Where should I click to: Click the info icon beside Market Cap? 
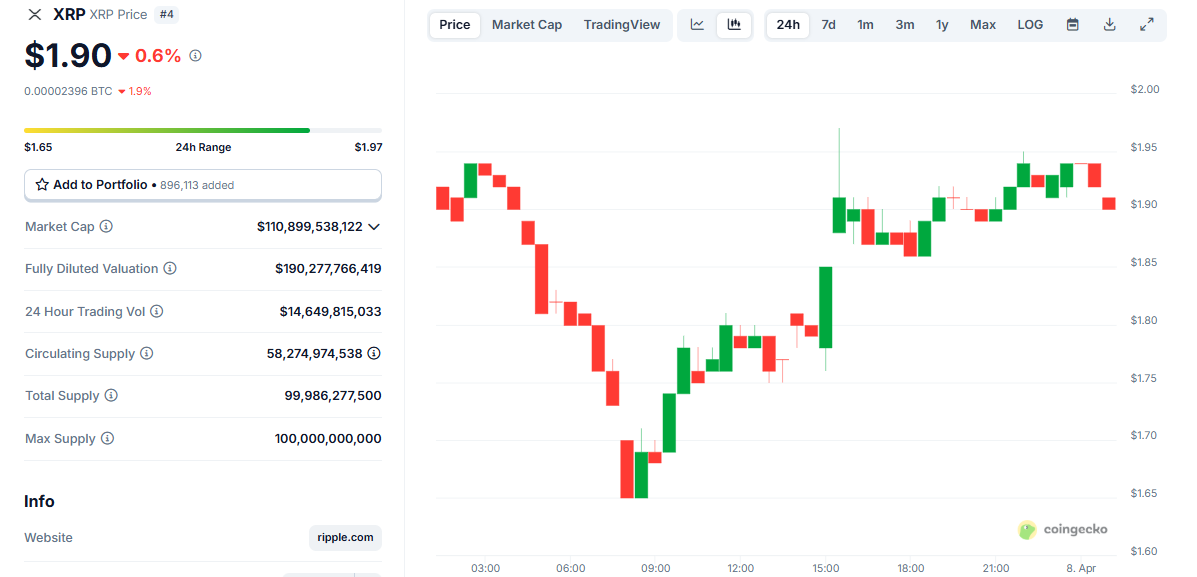pos(106,227)
